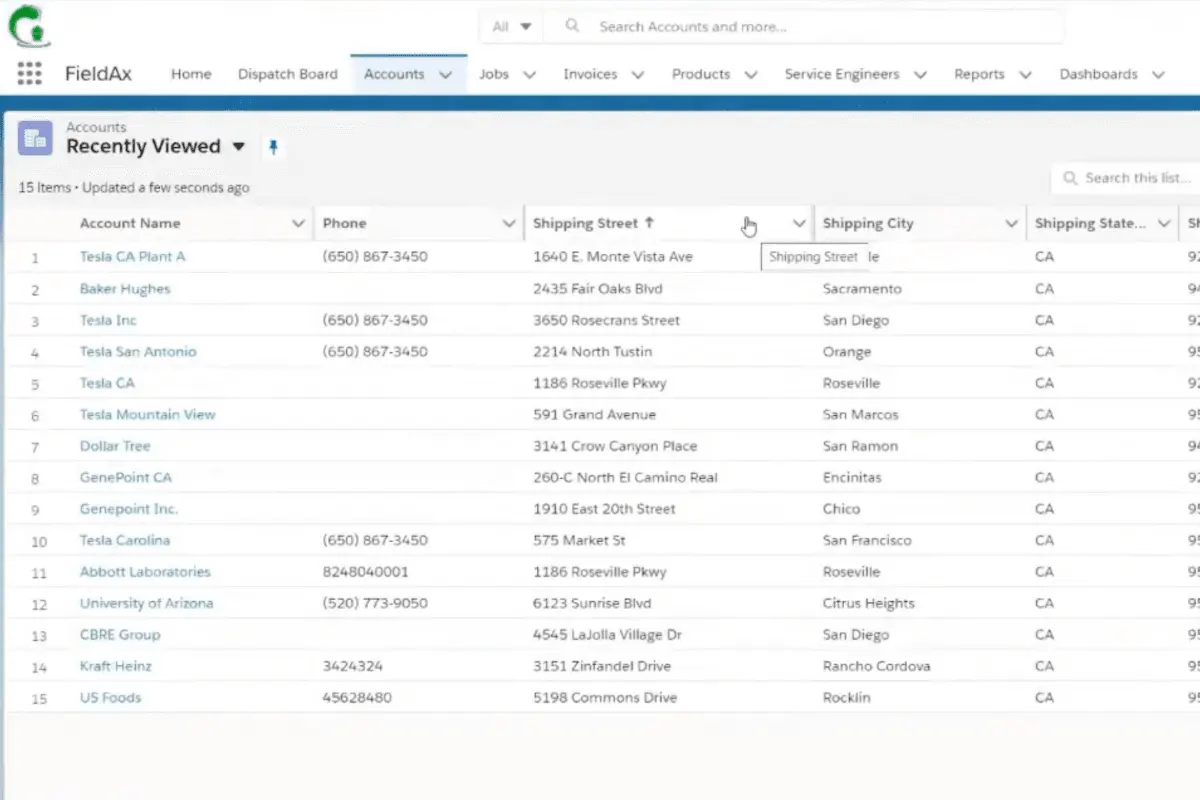Open the Products tab
Screen dimensions: 1200x800
pos(701,74)
